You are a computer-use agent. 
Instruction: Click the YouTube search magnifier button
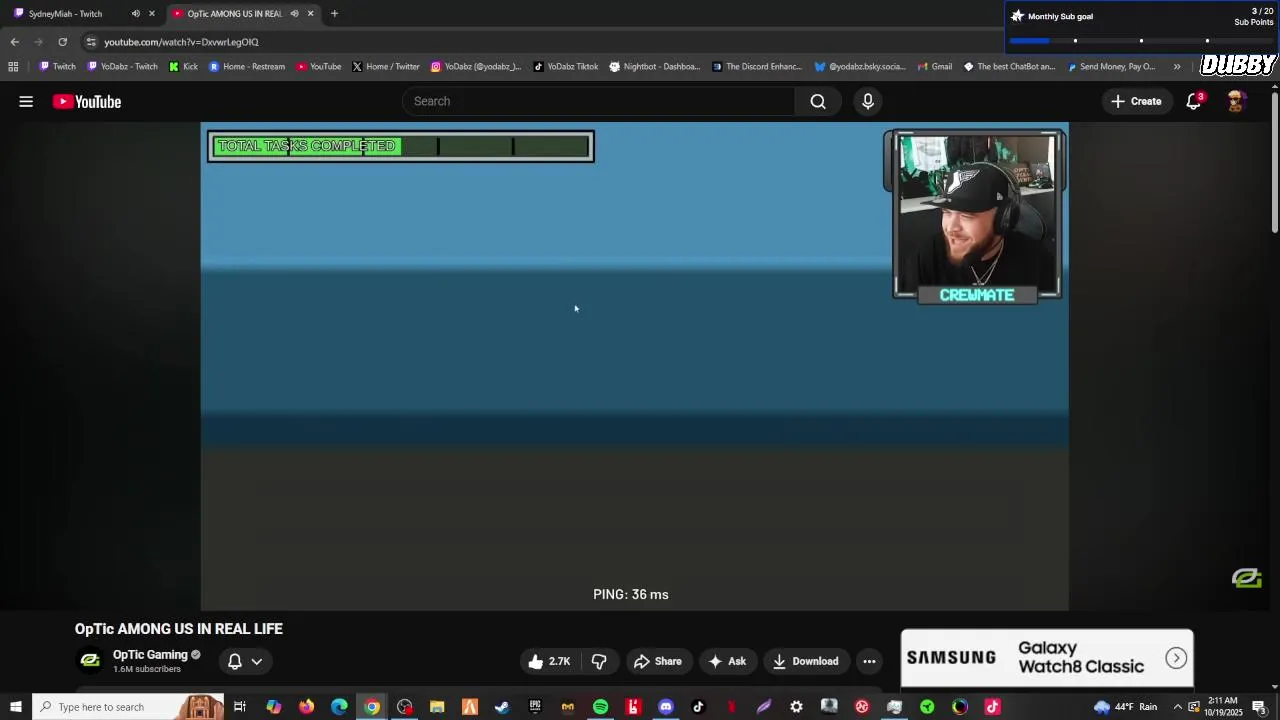coord(818,101)
